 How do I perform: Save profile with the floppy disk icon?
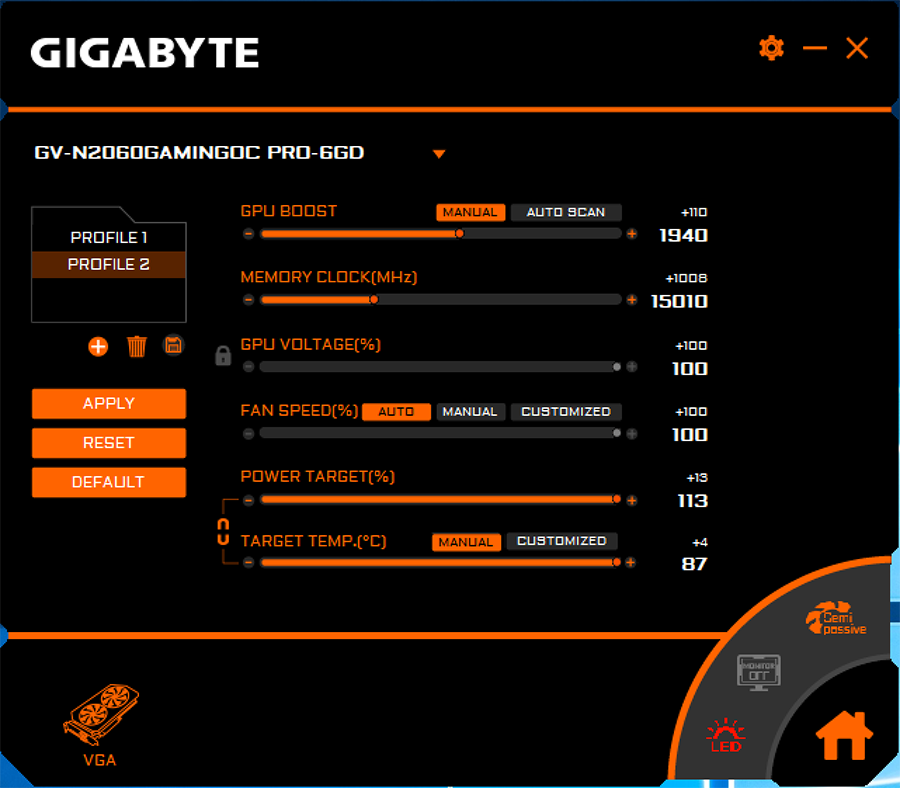(173, 345)
